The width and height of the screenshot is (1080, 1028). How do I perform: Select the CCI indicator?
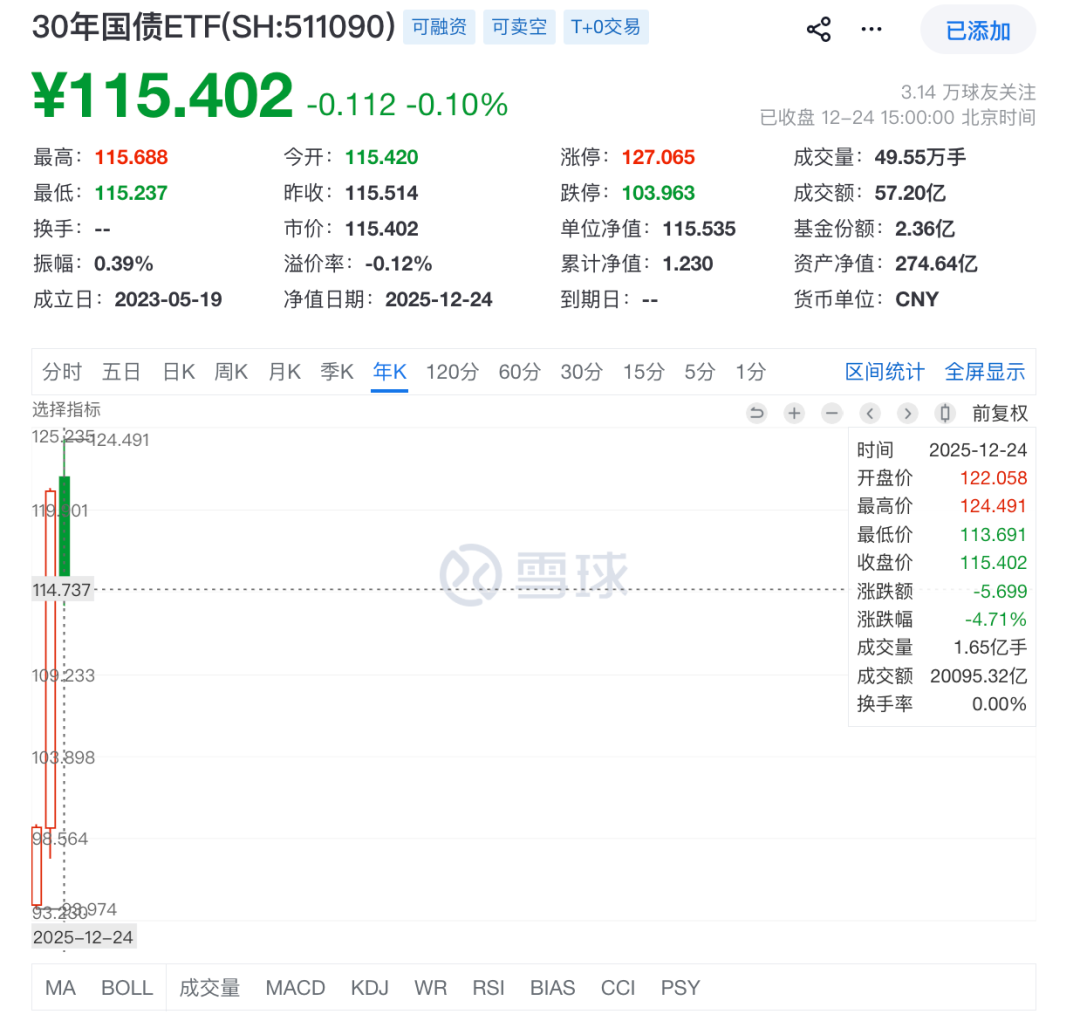point(618,987)
